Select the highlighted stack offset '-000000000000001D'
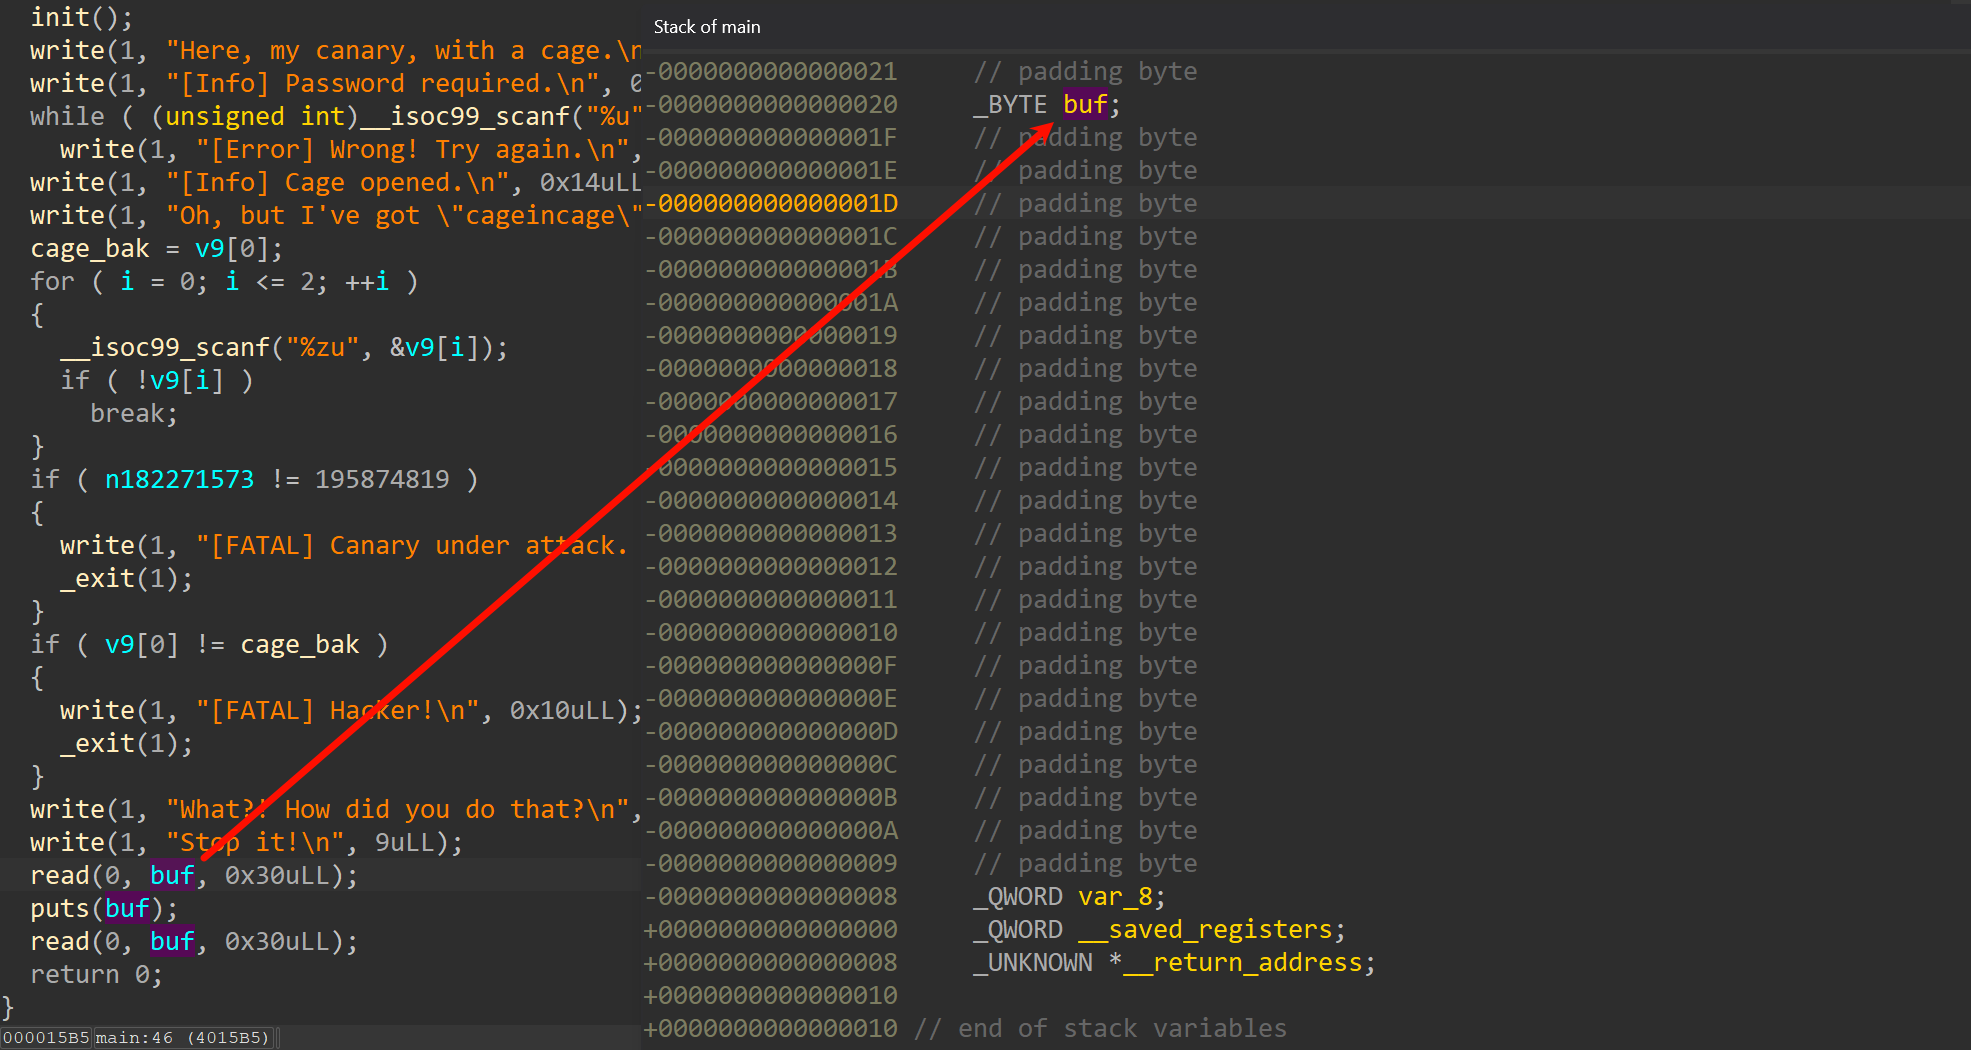 pyautogui.click(x=772, y=203)
